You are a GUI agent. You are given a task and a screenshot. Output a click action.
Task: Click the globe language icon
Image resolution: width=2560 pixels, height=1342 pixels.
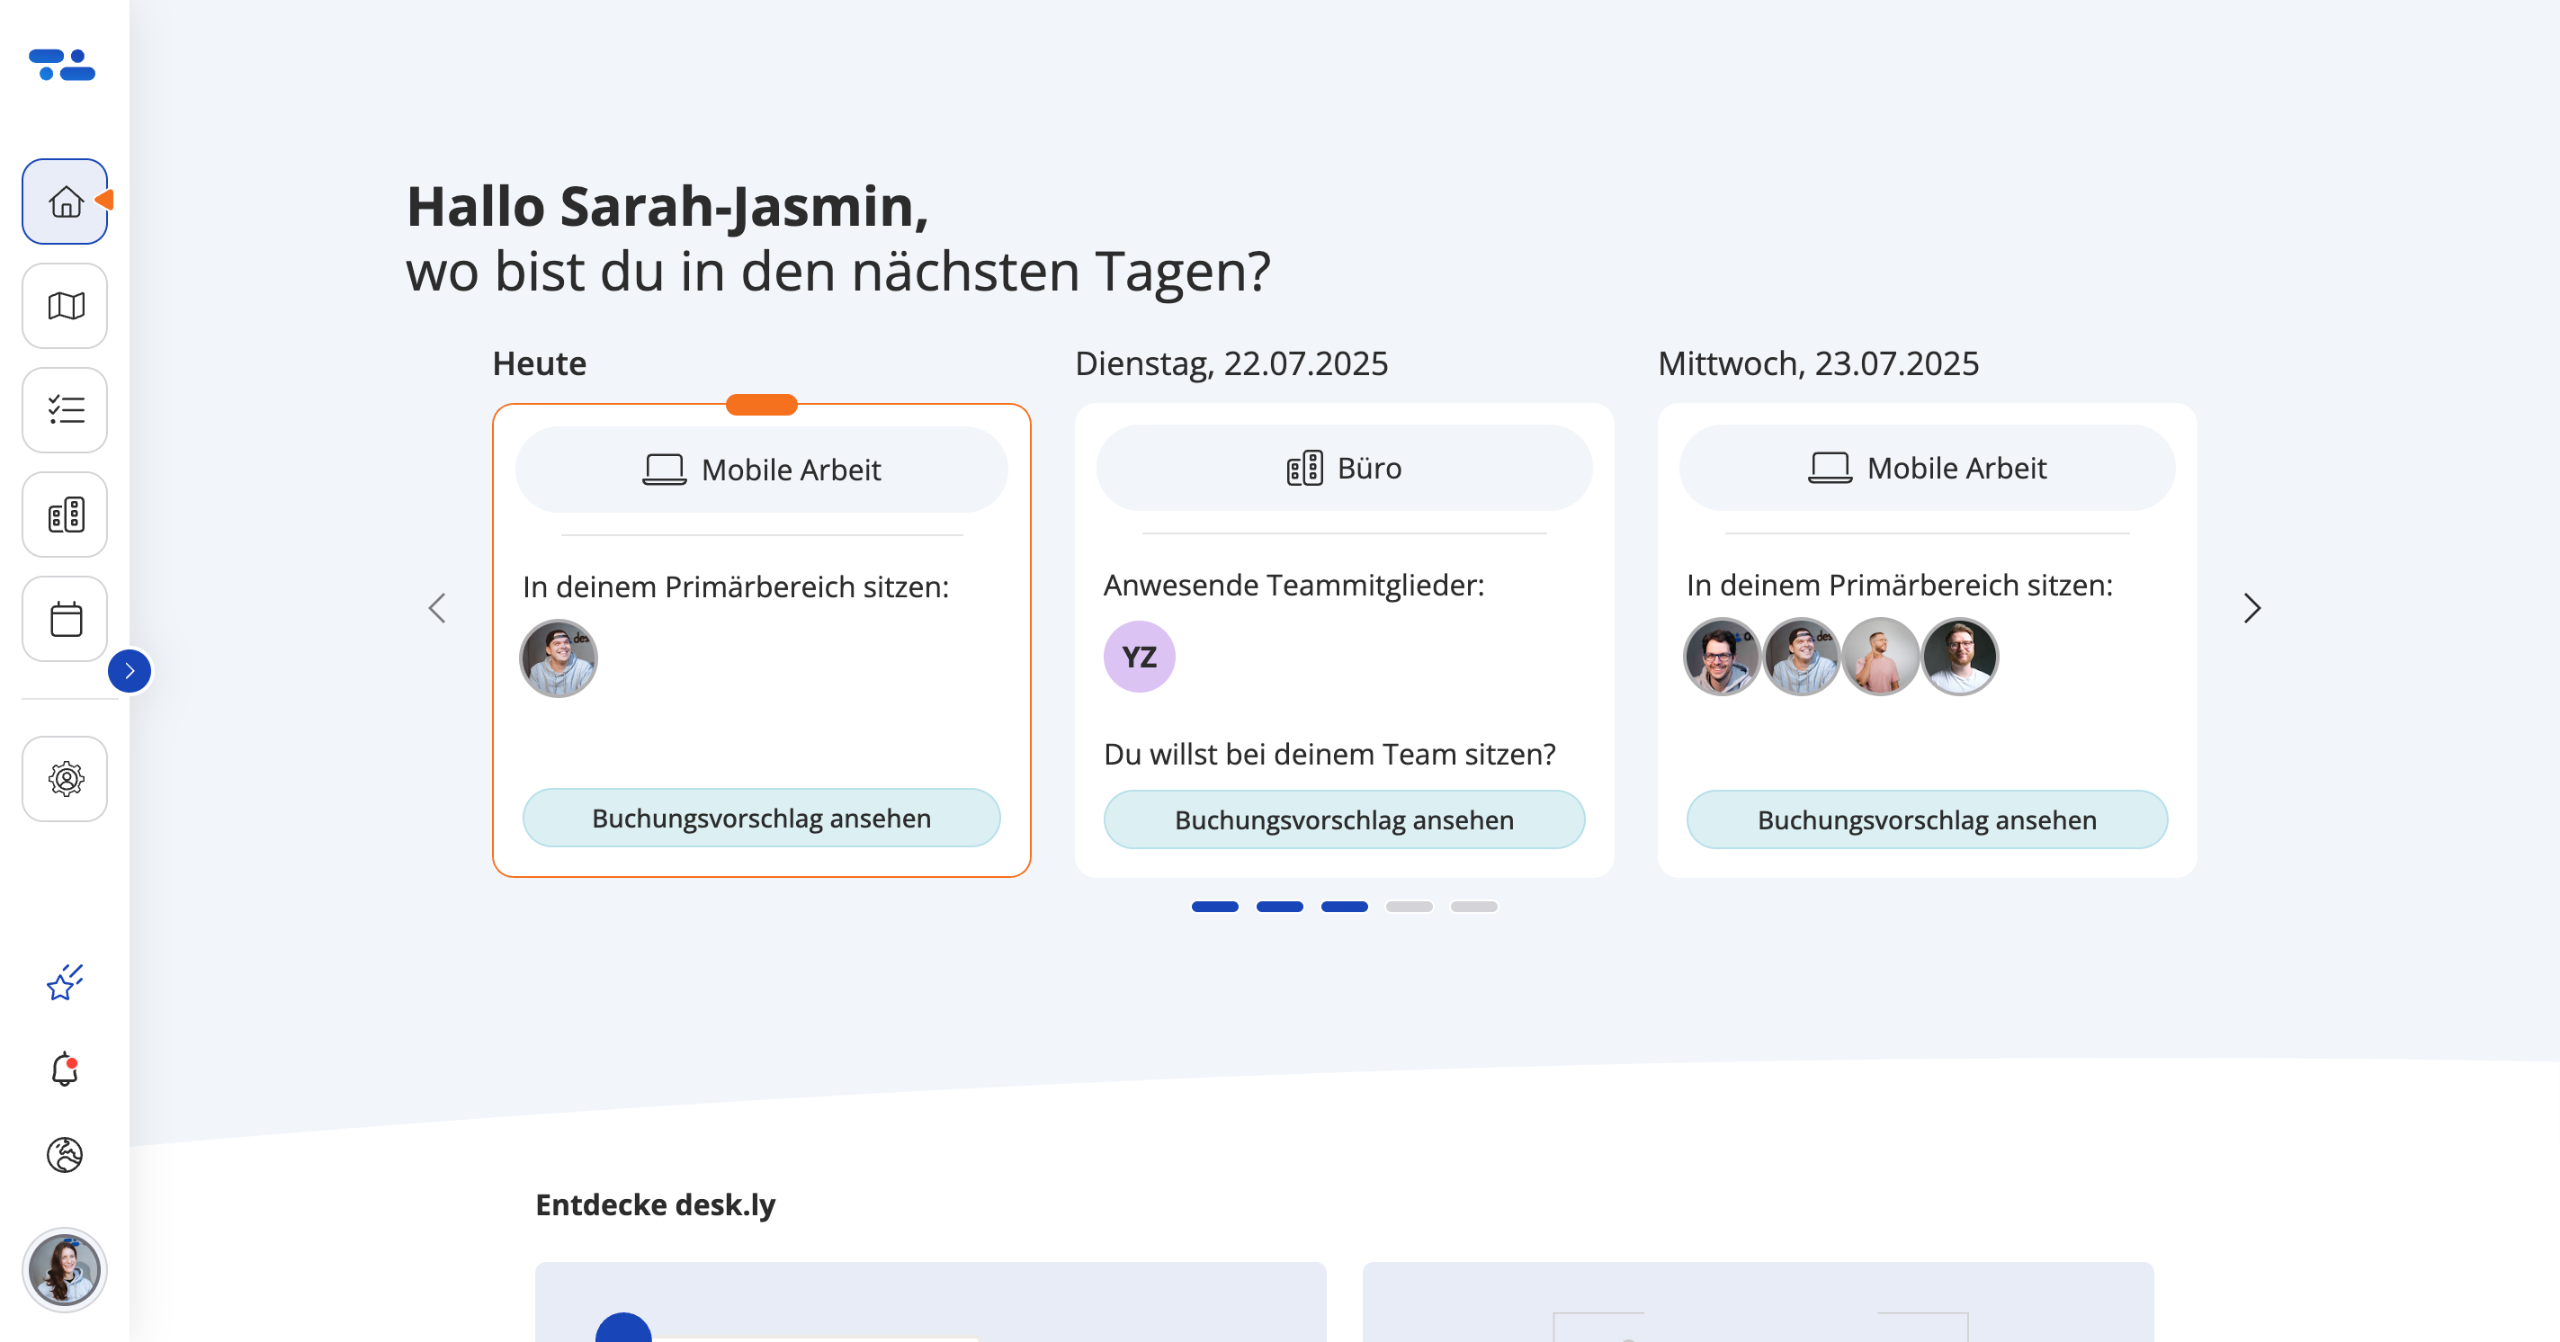point(65,1155)
